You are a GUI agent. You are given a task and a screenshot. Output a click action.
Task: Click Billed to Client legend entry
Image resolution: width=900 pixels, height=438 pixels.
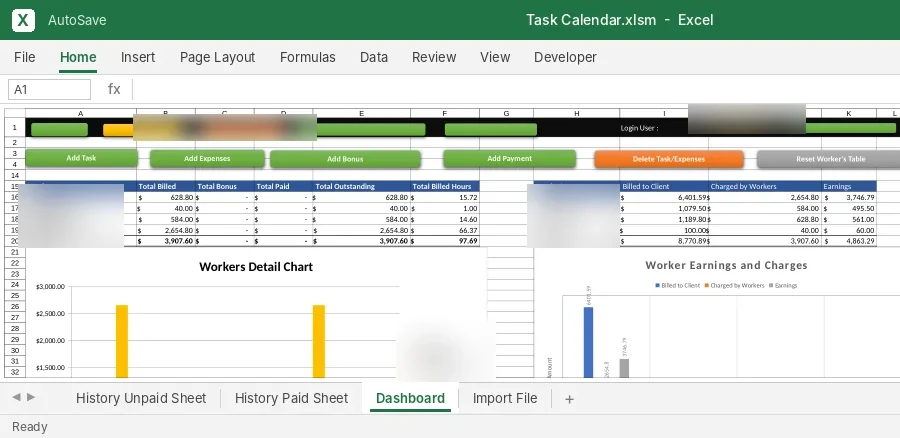[677, 285]
